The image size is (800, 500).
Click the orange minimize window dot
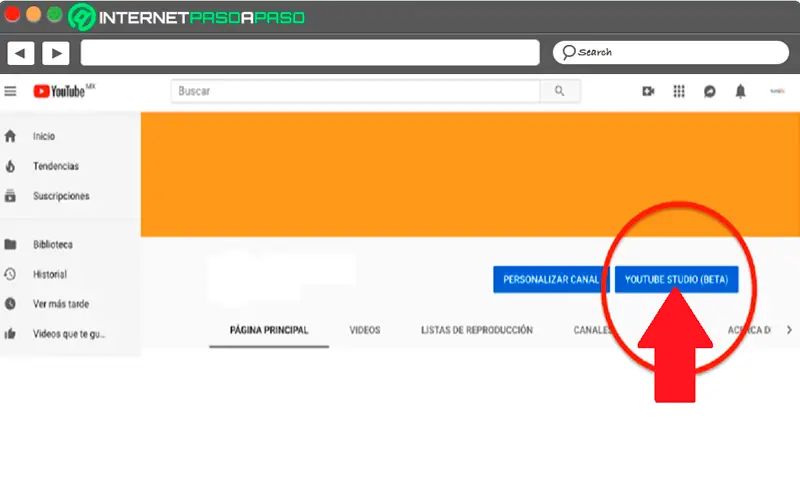[x=33, y=14]
